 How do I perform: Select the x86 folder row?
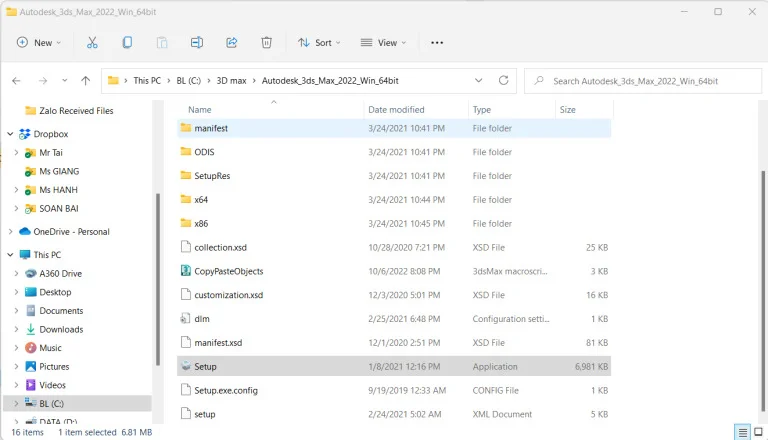coord(394,223)
